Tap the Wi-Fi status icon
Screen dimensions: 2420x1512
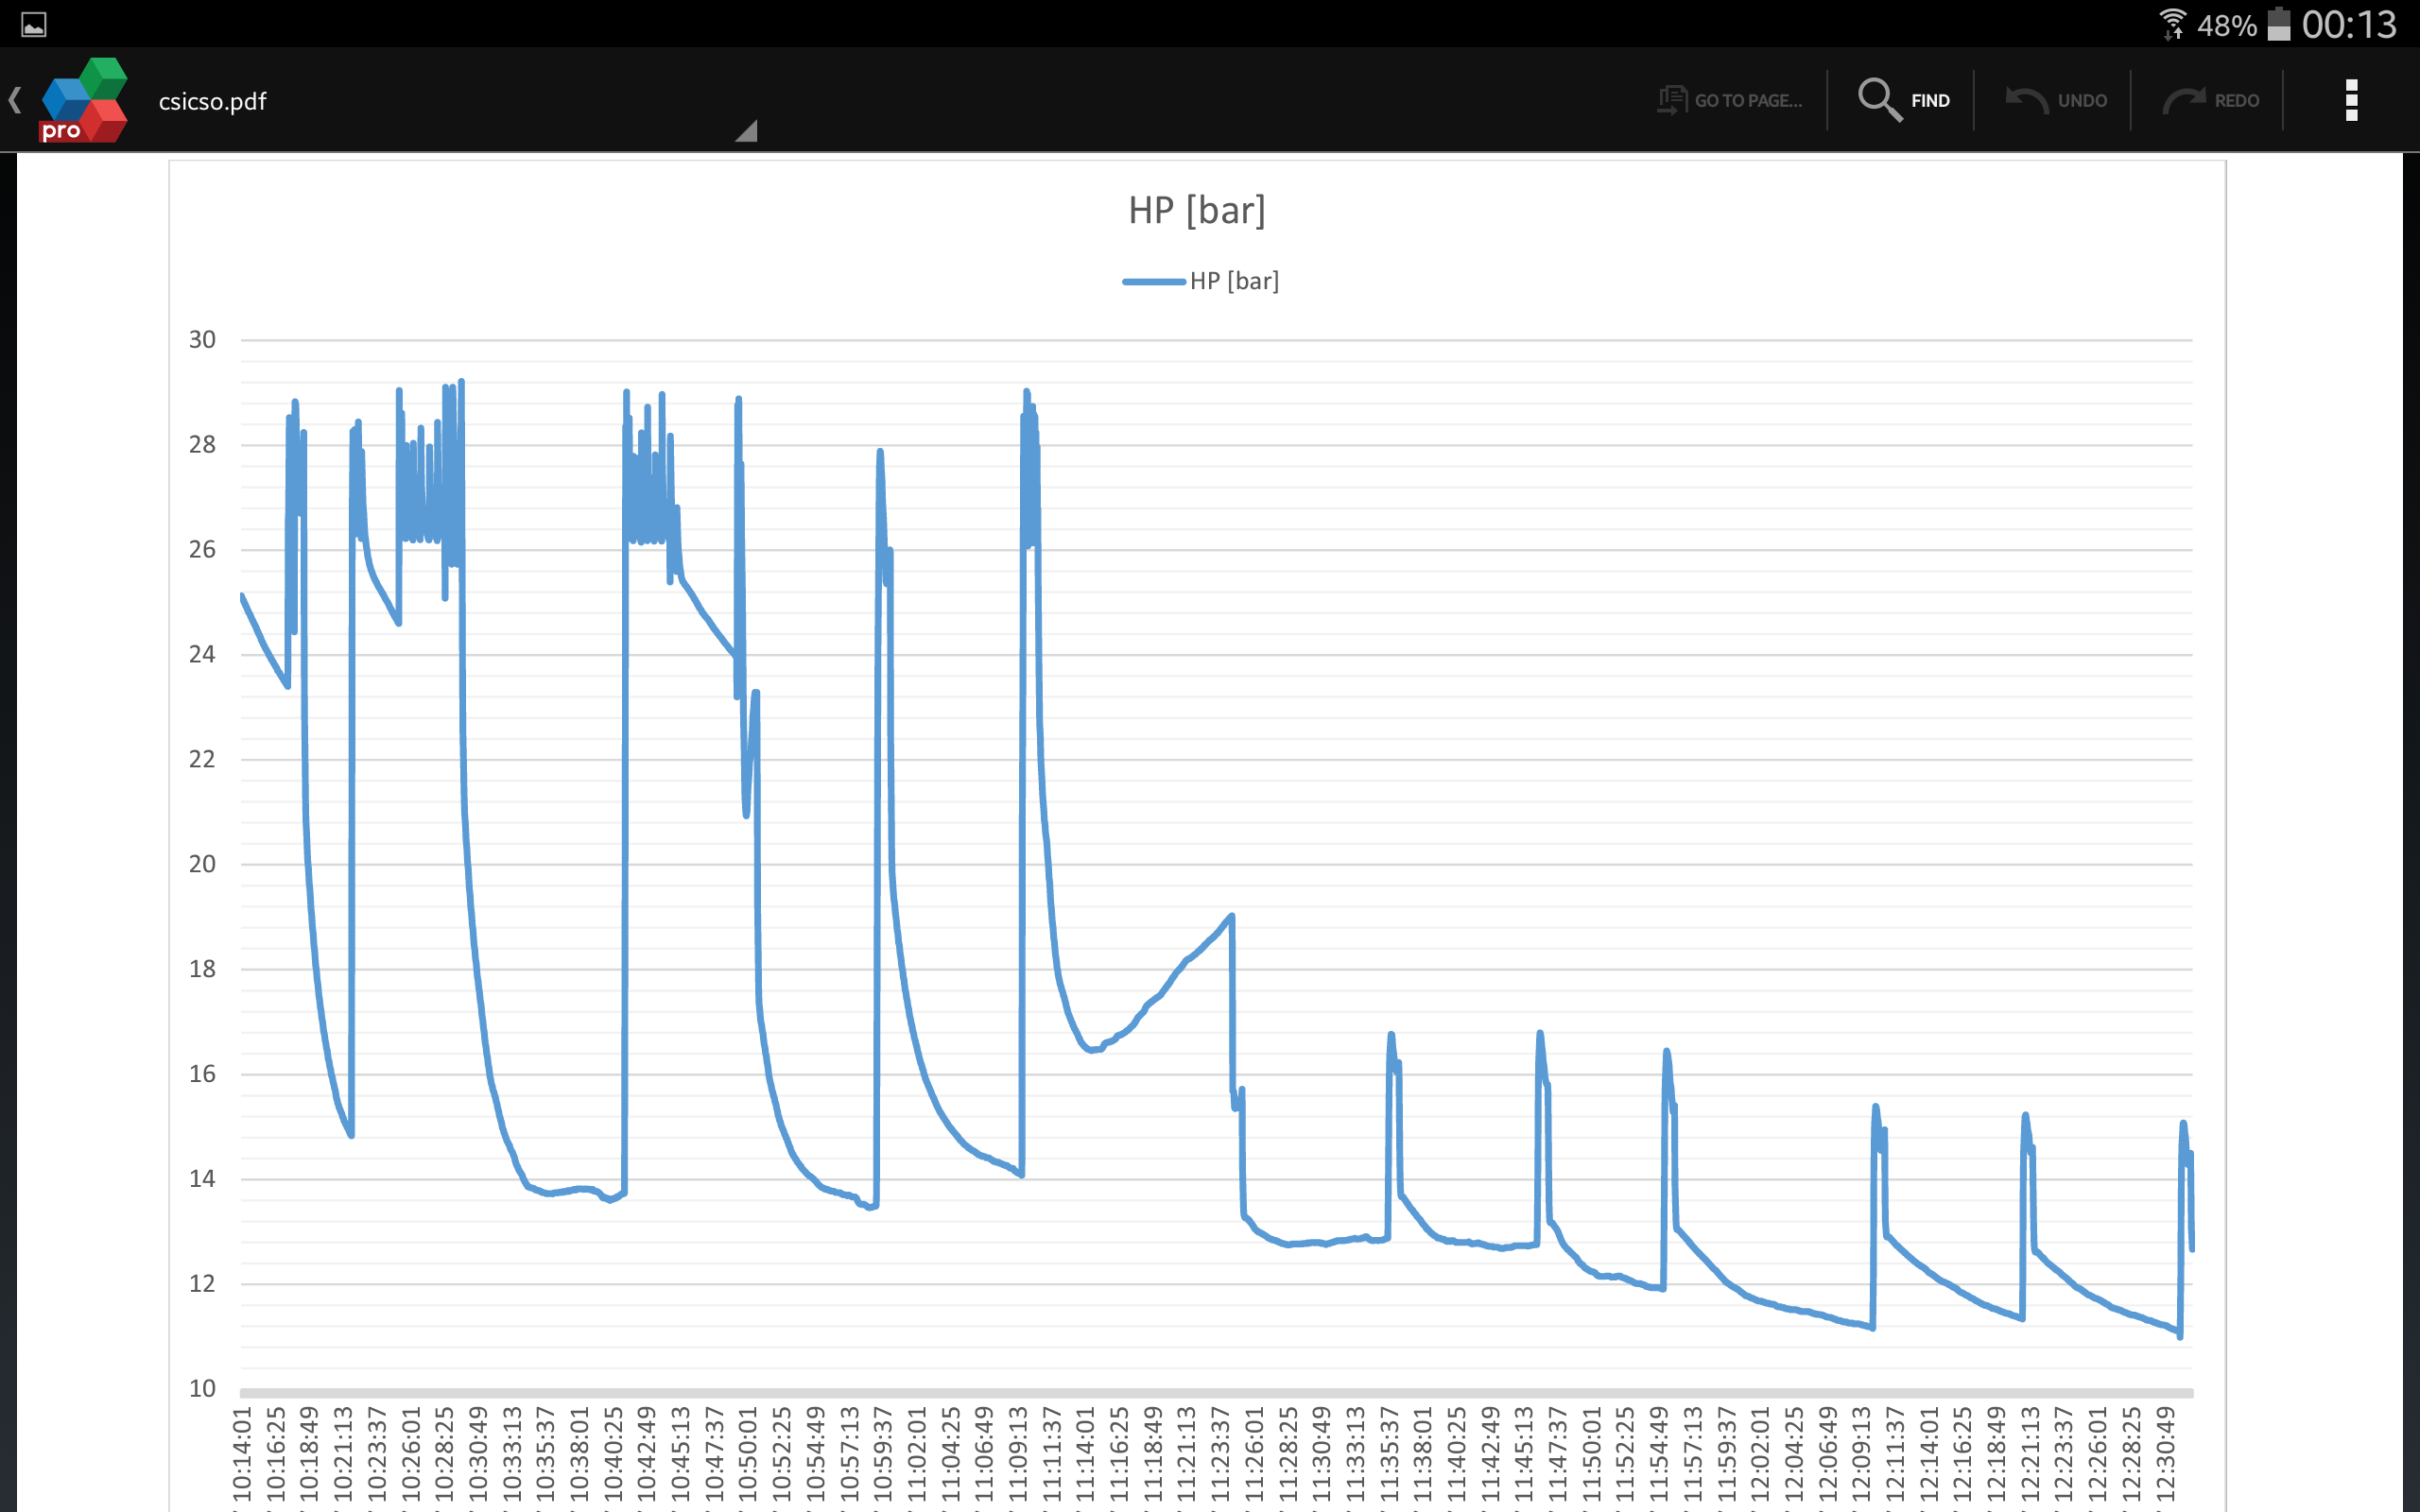[x=2171, y=24]
